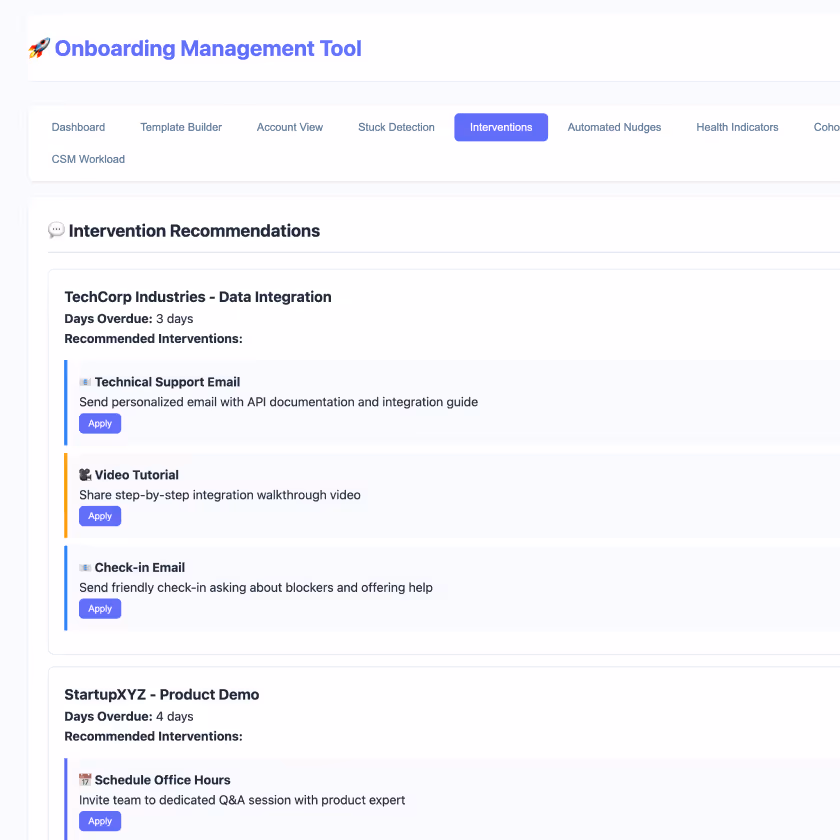Open the Template Builder tab
Image resolution: width=840 pixels, height=840 pixels.
pyautogui.click(x=181, y=127)
